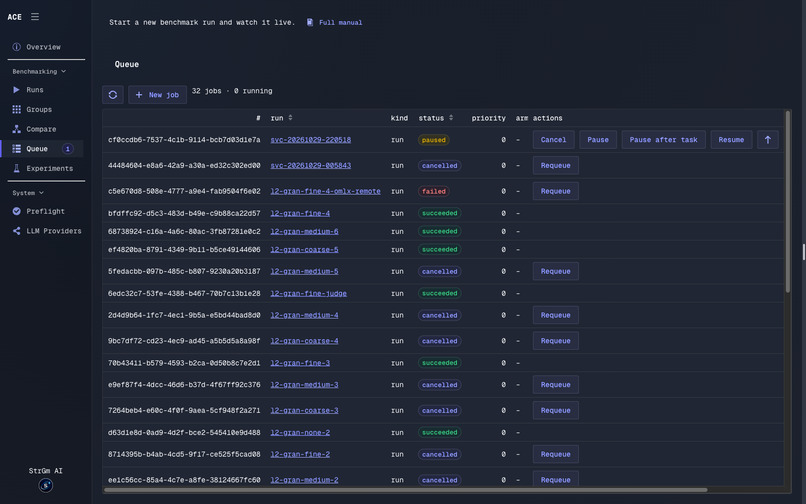Screen dimensions: 806x504
Task: Open run link l2-gran-medium-6
Action: click(x=304, y=231)
